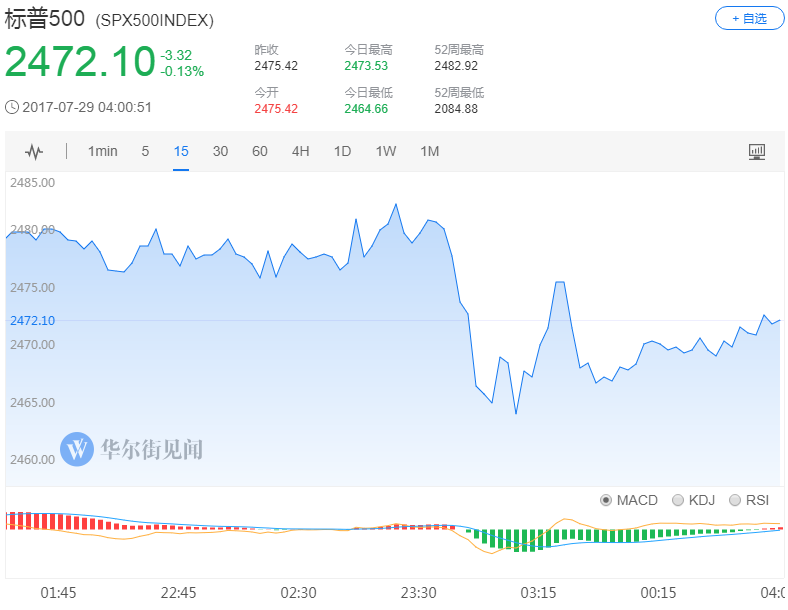Click the timestamp 2017-07-29 04:00:51
The height and width of the screenshot is (610, 788).
(x=87, y=107)
